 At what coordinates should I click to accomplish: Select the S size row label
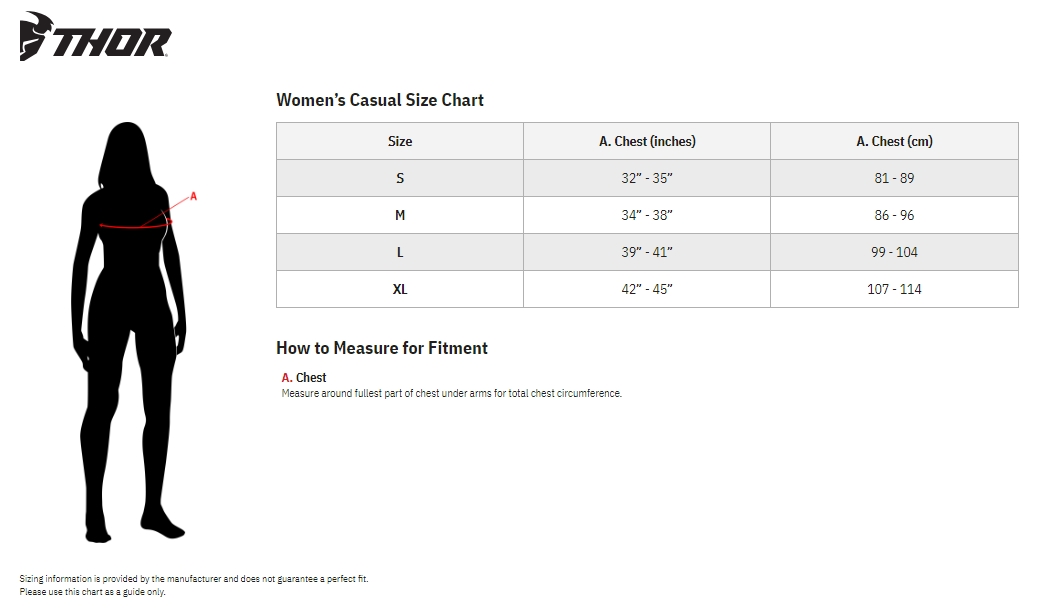pos(400,178)
